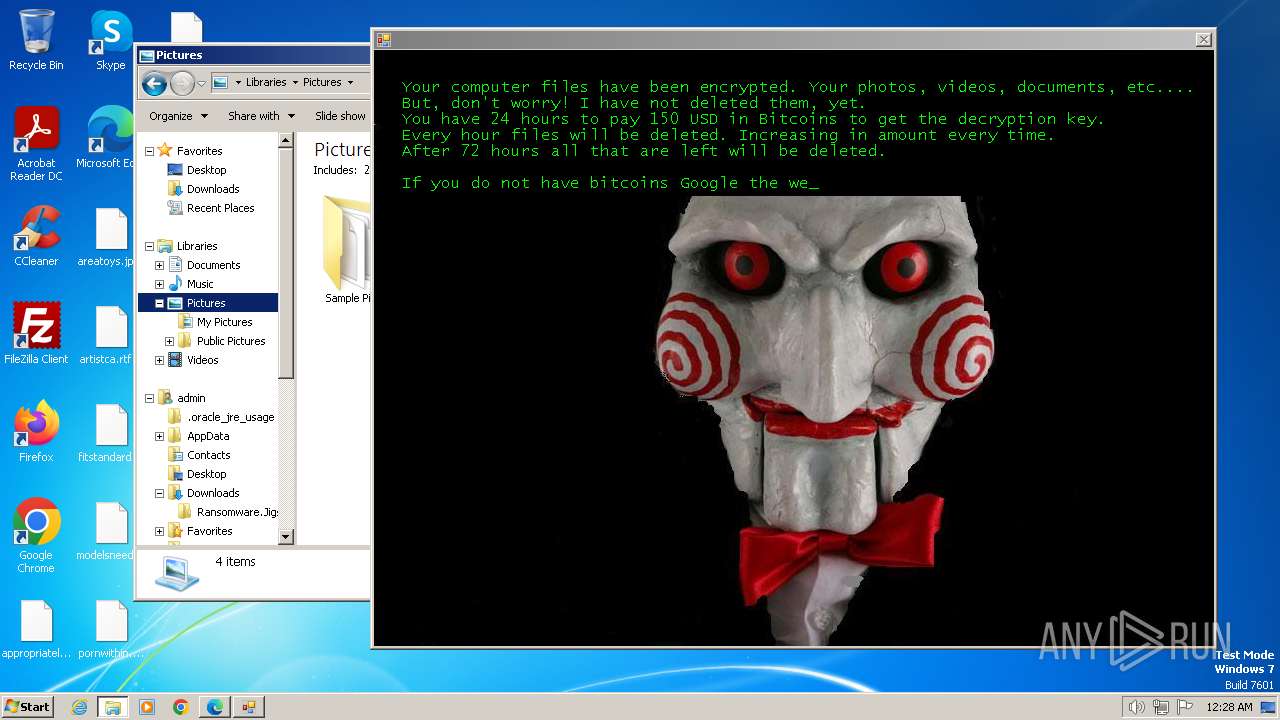Collapse the Libraries tree node
This screenshot has height=720, width=1280.
pos(149,246)
